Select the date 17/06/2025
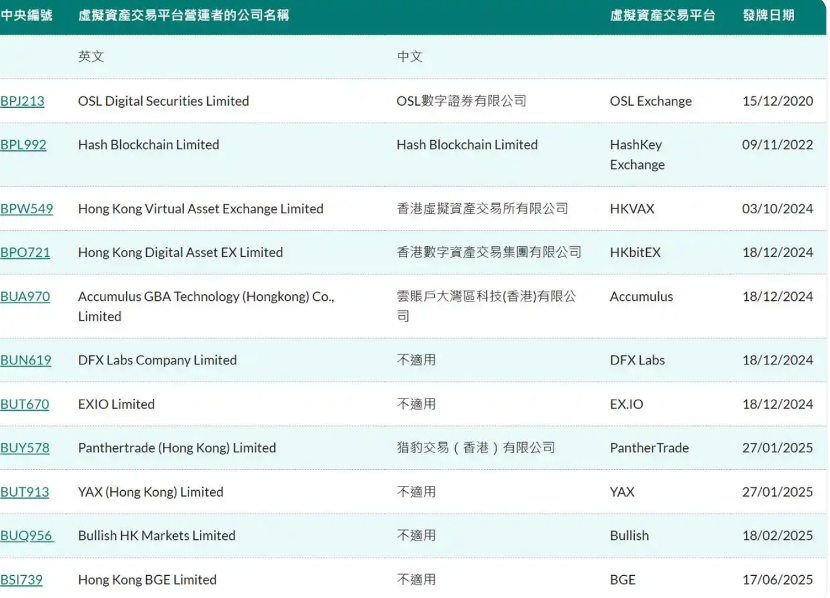The width and height of the screenshot is (830, 598). click(x=778, y=580)
